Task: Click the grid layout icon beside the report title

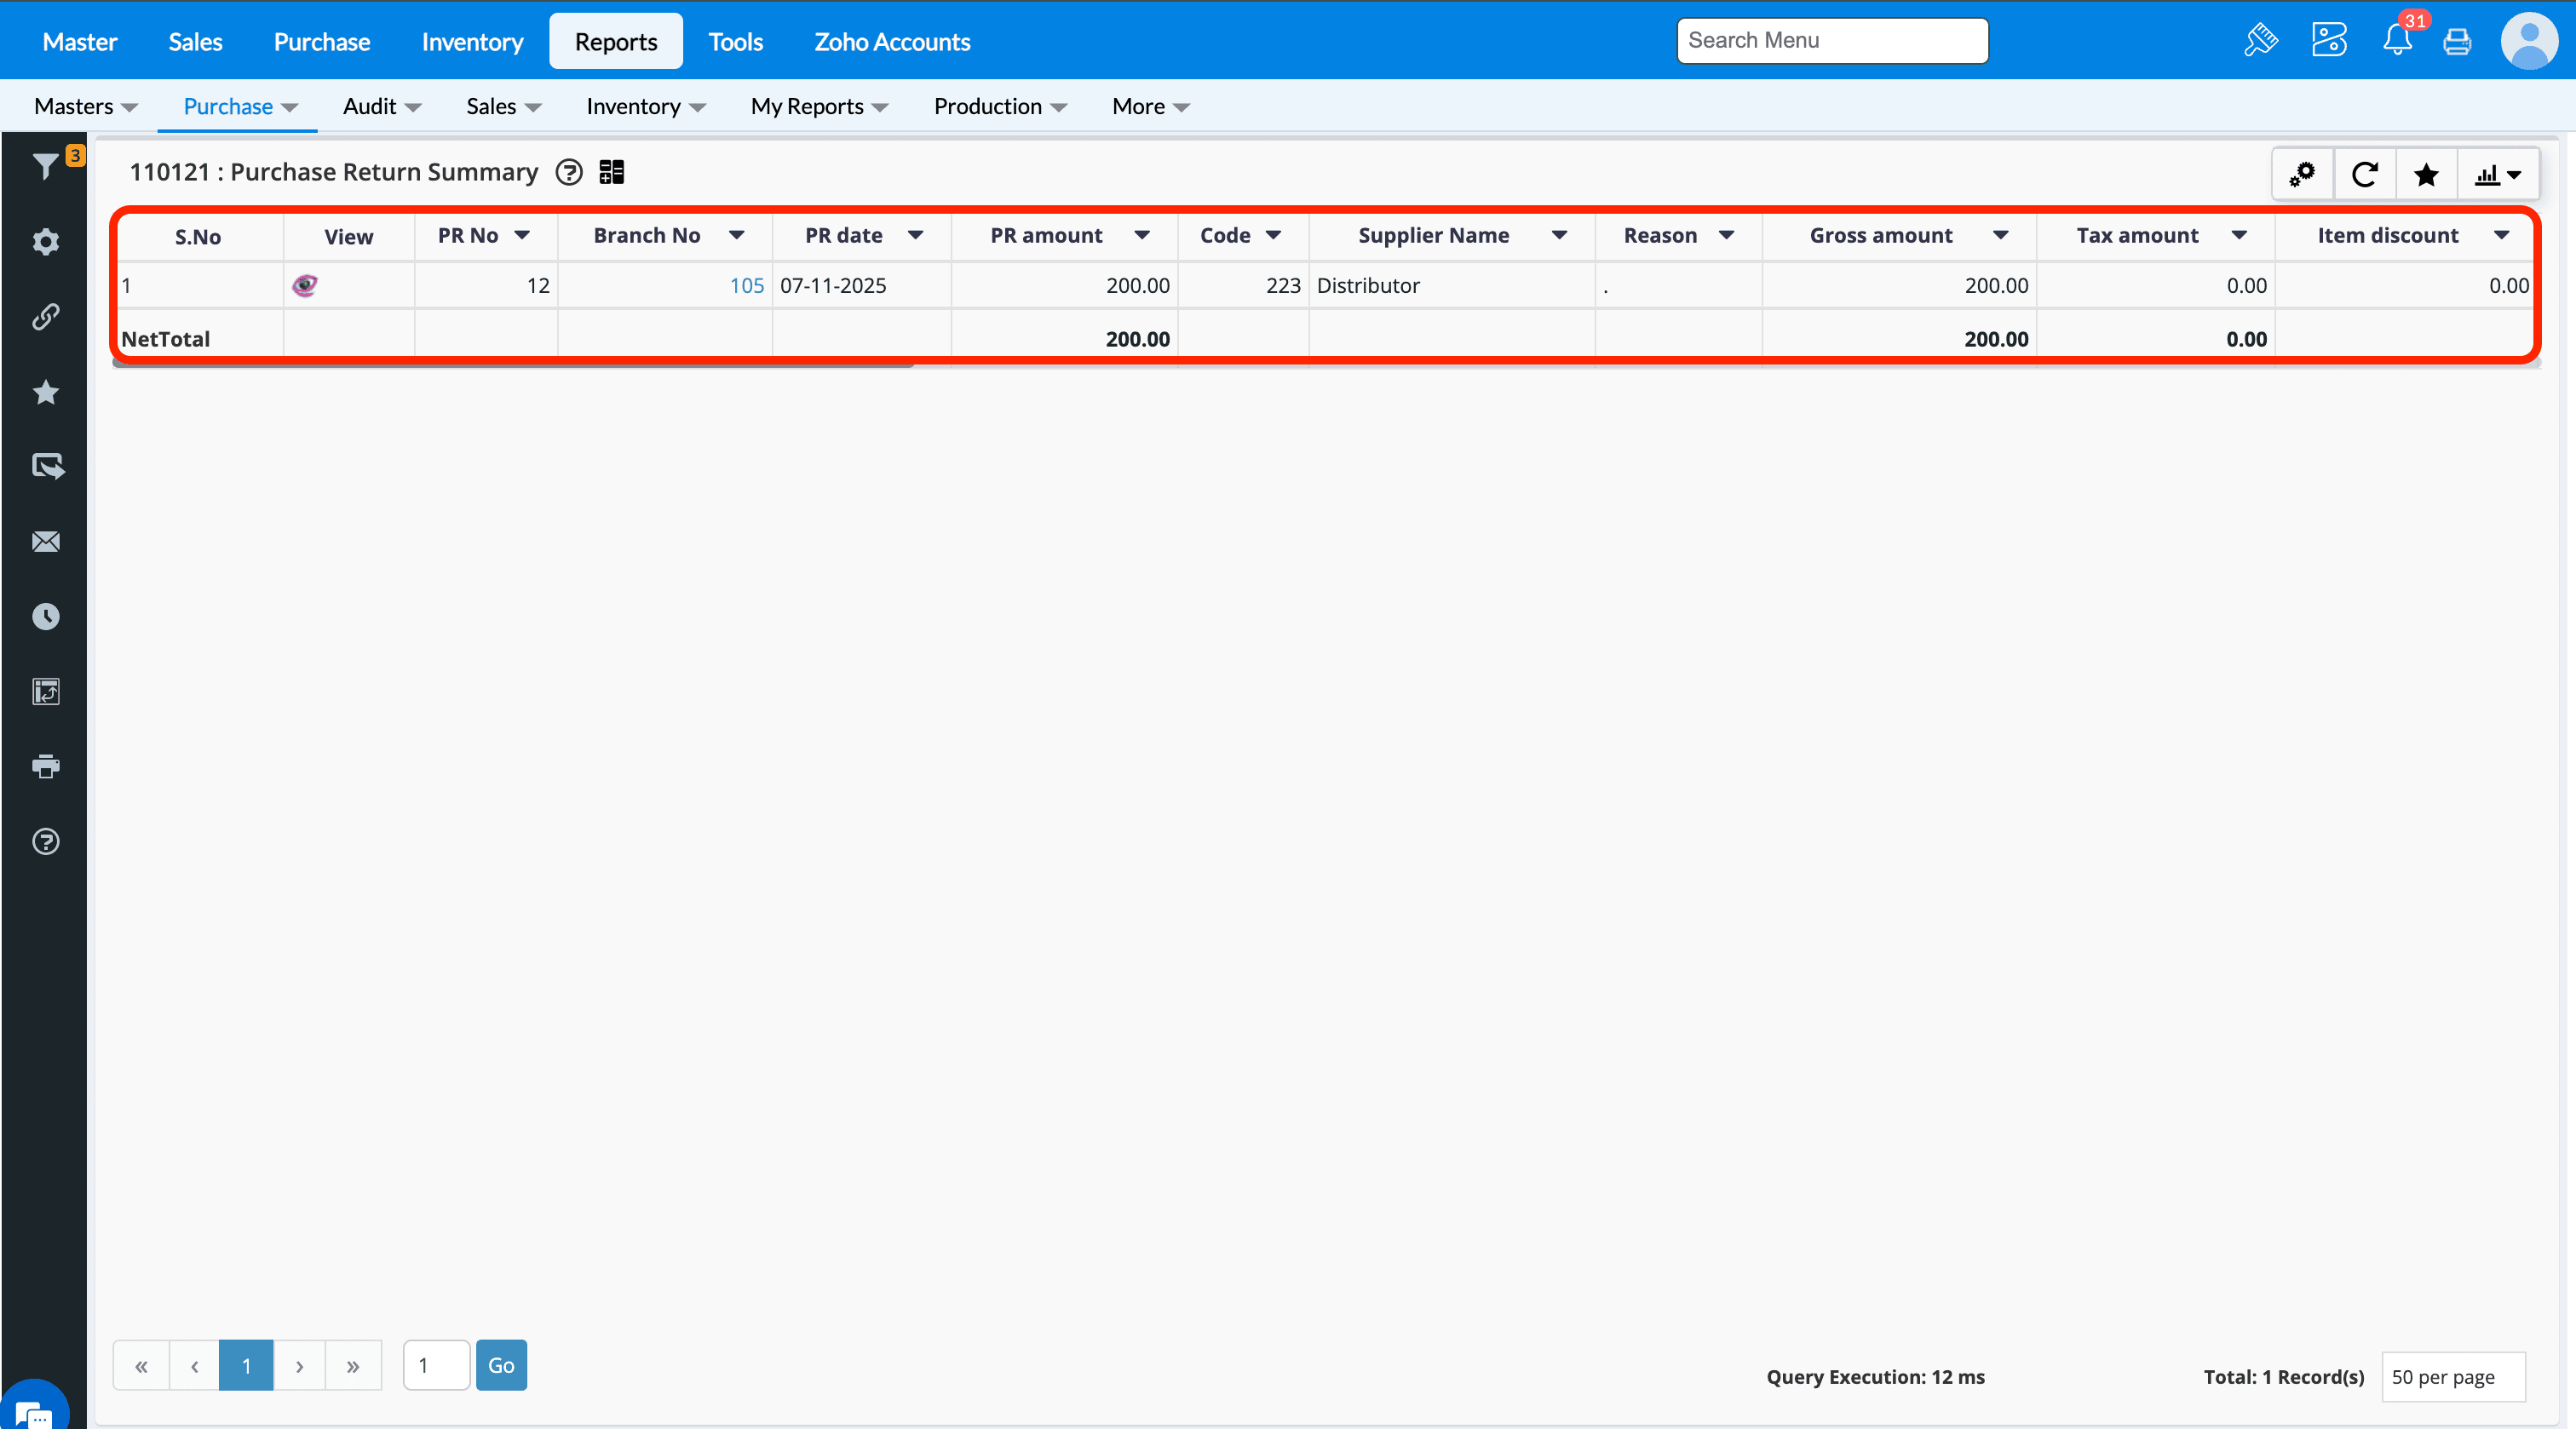Action: pyautogui.click(x=611, y=172)
